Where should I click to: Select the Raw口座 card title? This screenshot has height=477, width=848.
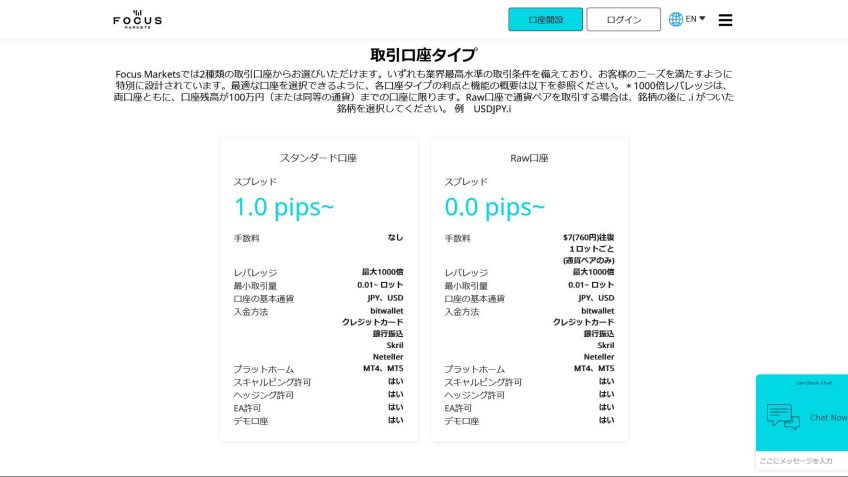point(529,158)
